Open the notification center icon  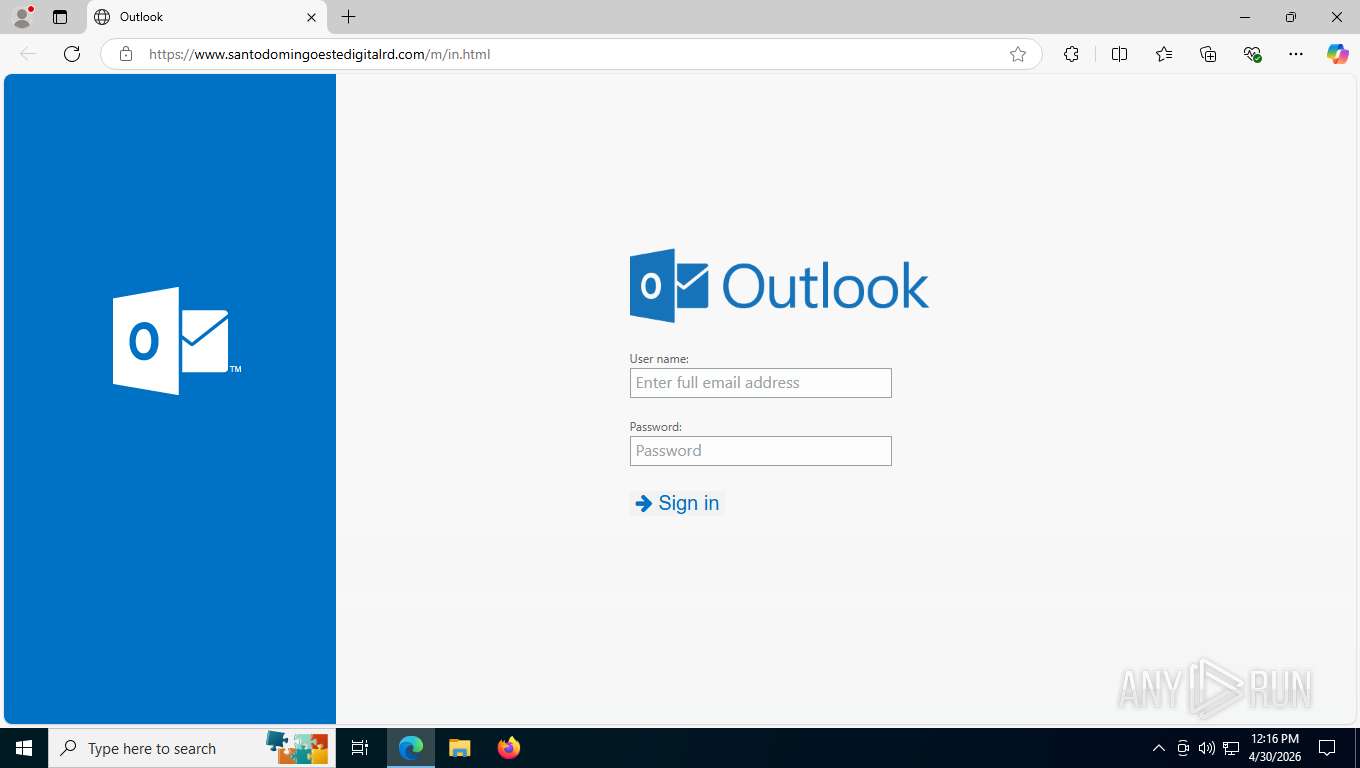pos(1327,748)
